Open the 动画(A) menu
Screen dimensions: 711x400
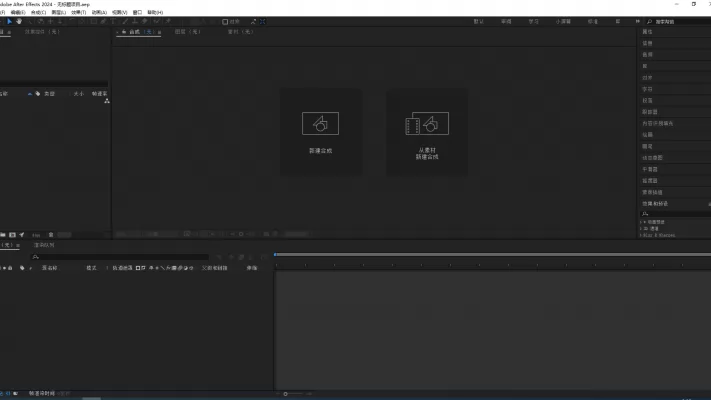click(x=99, y=13)
